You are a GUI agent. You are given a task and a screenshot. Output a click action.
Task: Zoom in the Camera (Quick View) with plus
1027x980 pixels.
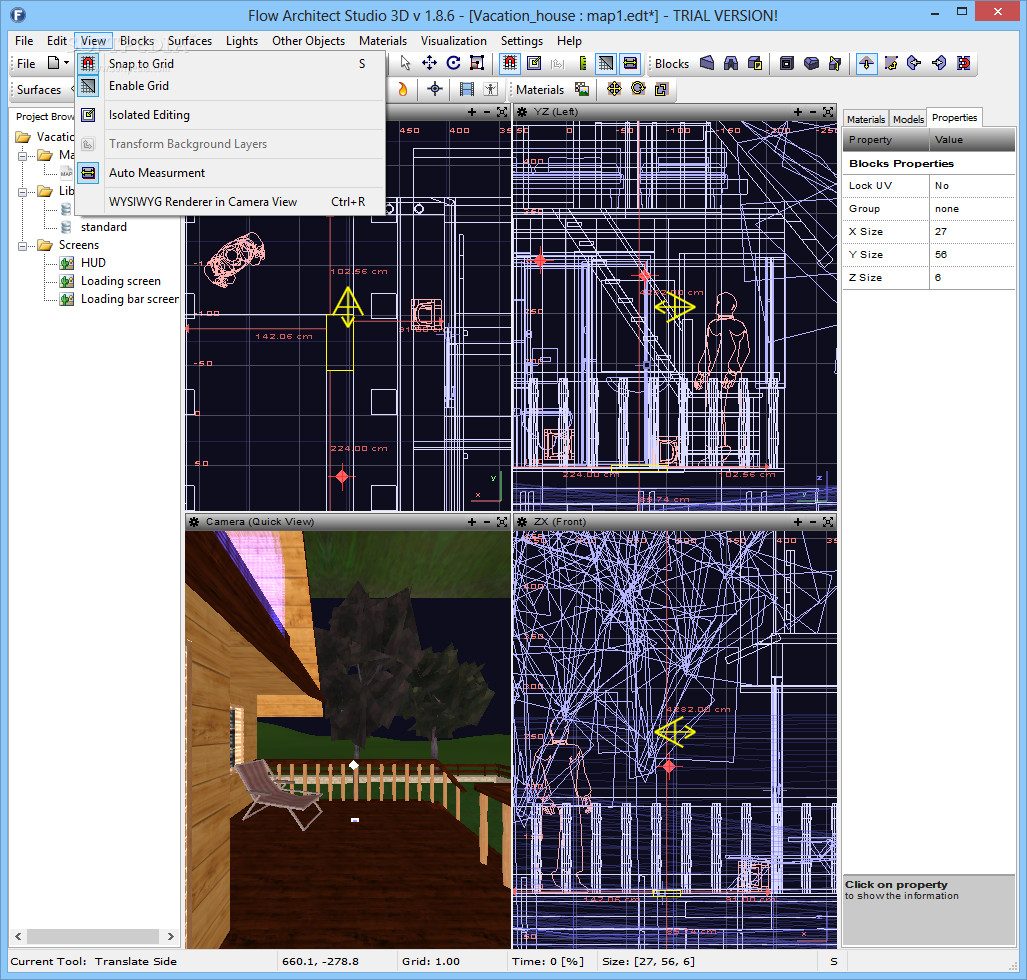472,522
